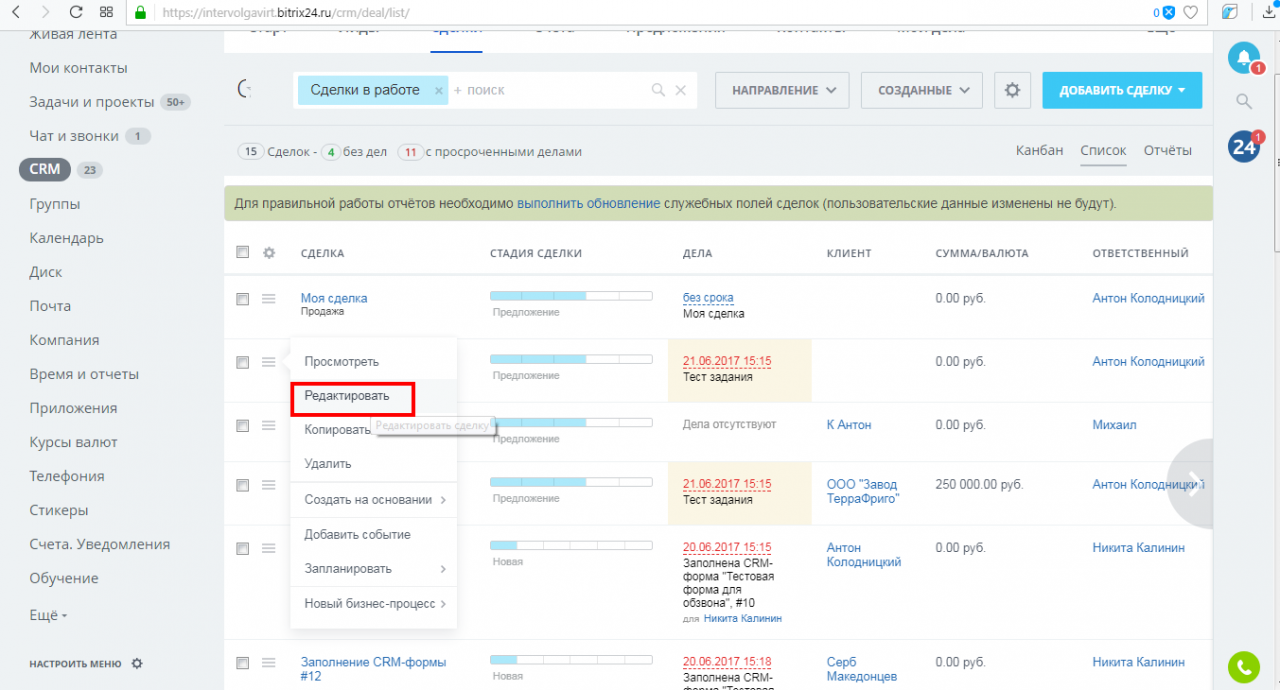Click the выполнить обновление link

pyautogui.click(x=589, y=203)
